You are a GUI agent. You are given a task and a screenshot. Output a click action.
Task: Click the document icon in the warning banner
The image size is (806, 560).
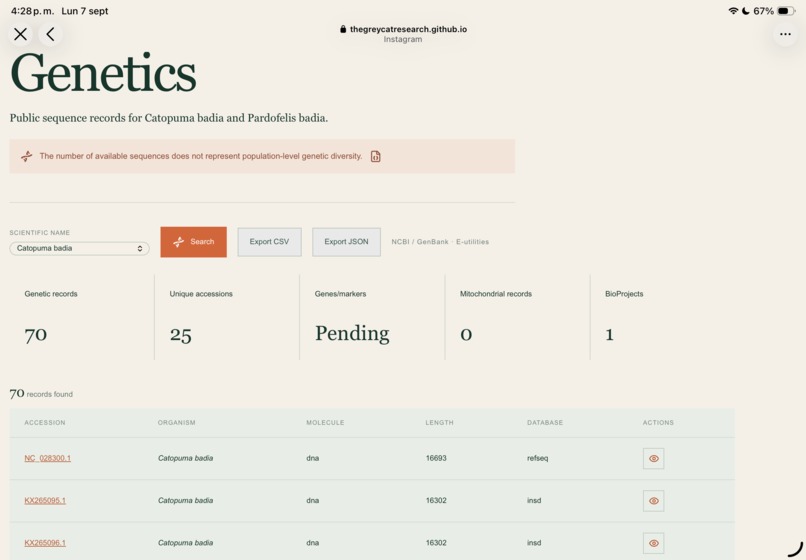click(376, 156)
